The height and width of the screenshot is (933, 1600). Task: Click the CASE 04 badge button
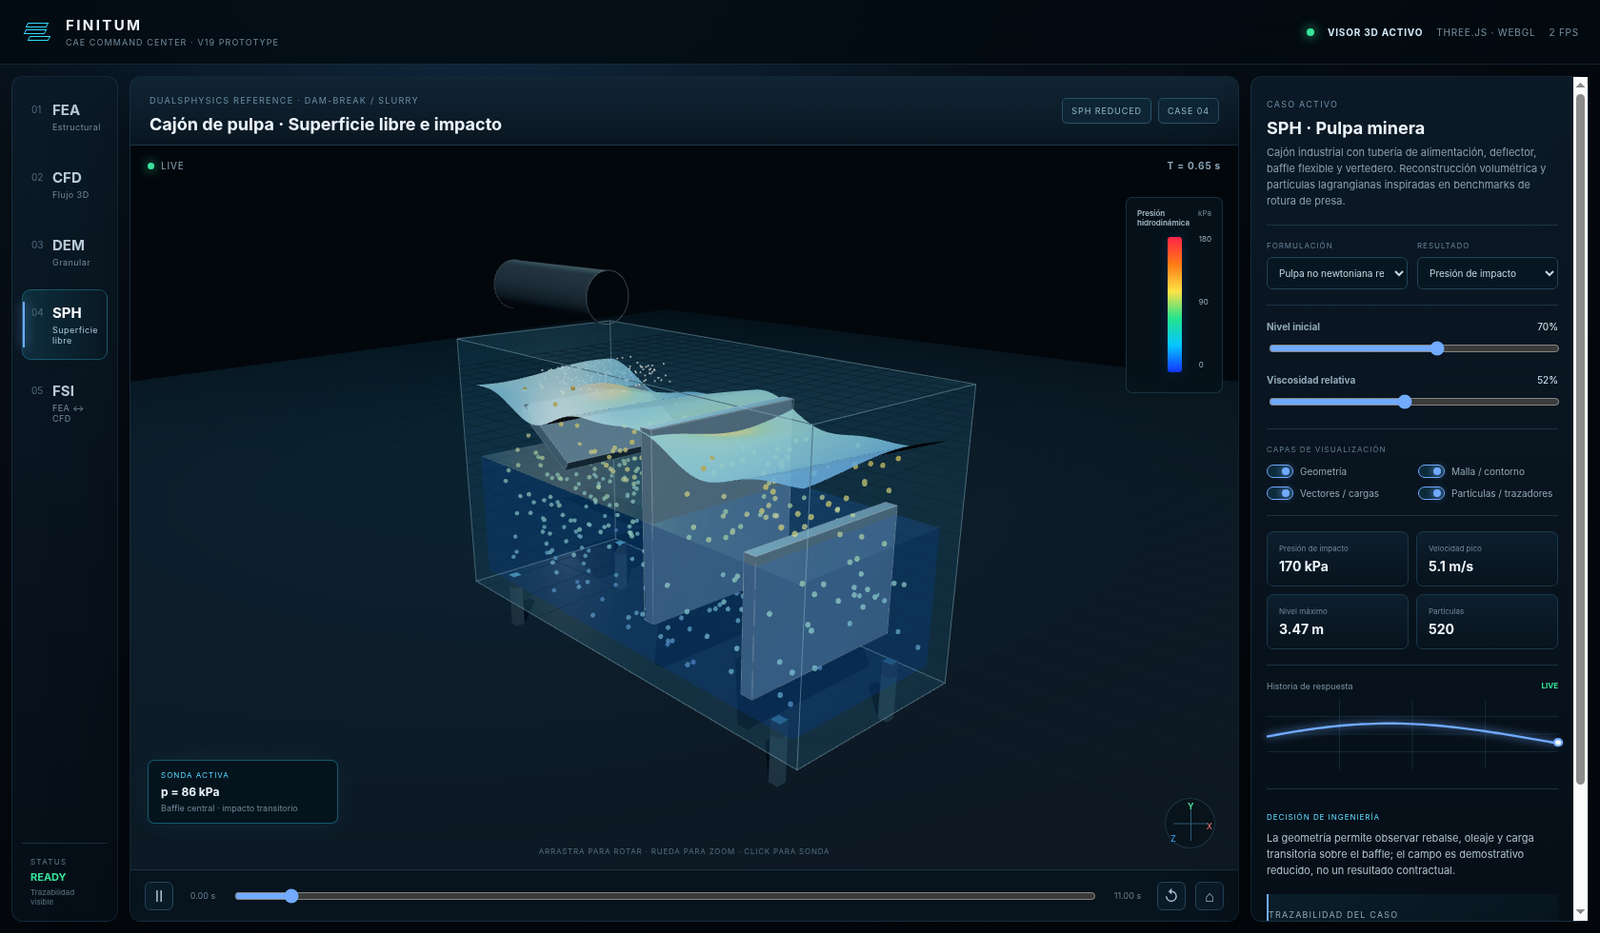(1188, 111)
